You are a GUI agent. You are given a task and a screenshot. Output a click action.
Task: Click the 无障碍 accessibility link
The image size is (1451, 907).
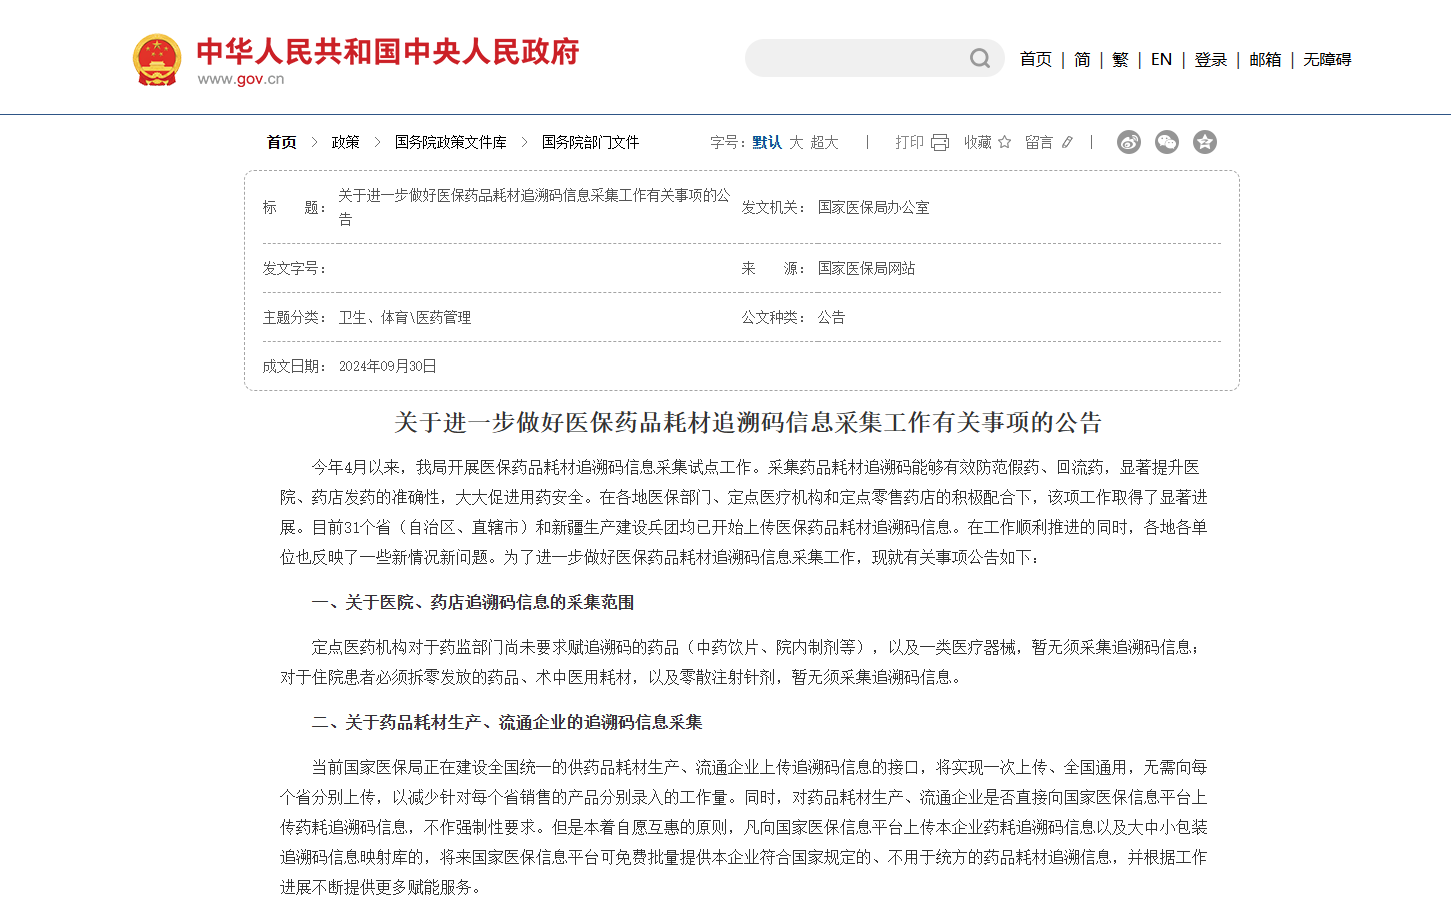pyautogui.click(x=1326, y=59)
